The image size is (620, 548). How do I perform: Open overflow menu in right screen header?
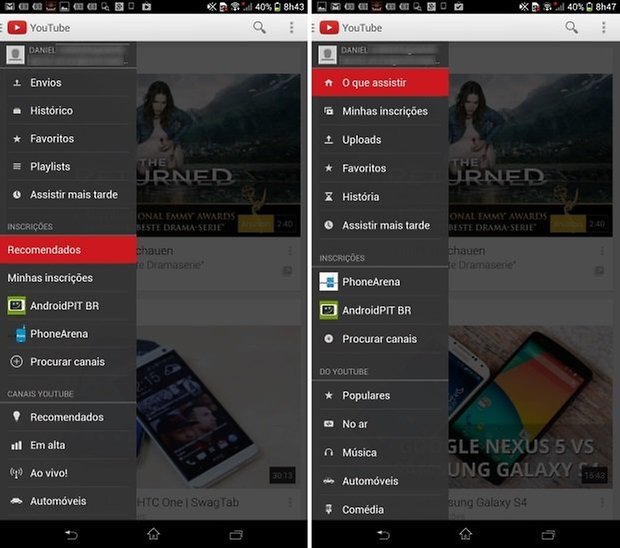pos(603,28)
